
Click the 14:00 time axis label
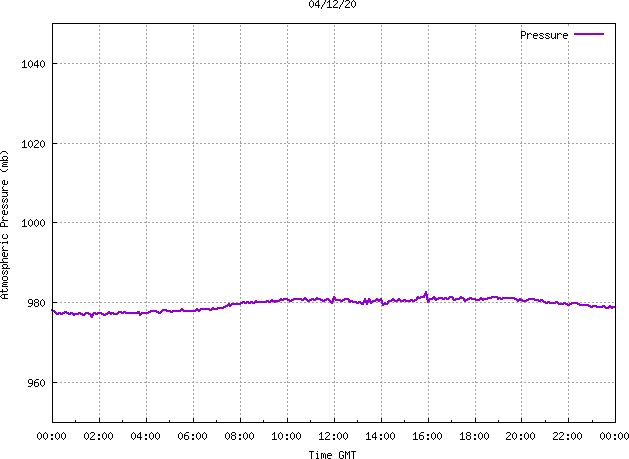click(x=380, y=436)
